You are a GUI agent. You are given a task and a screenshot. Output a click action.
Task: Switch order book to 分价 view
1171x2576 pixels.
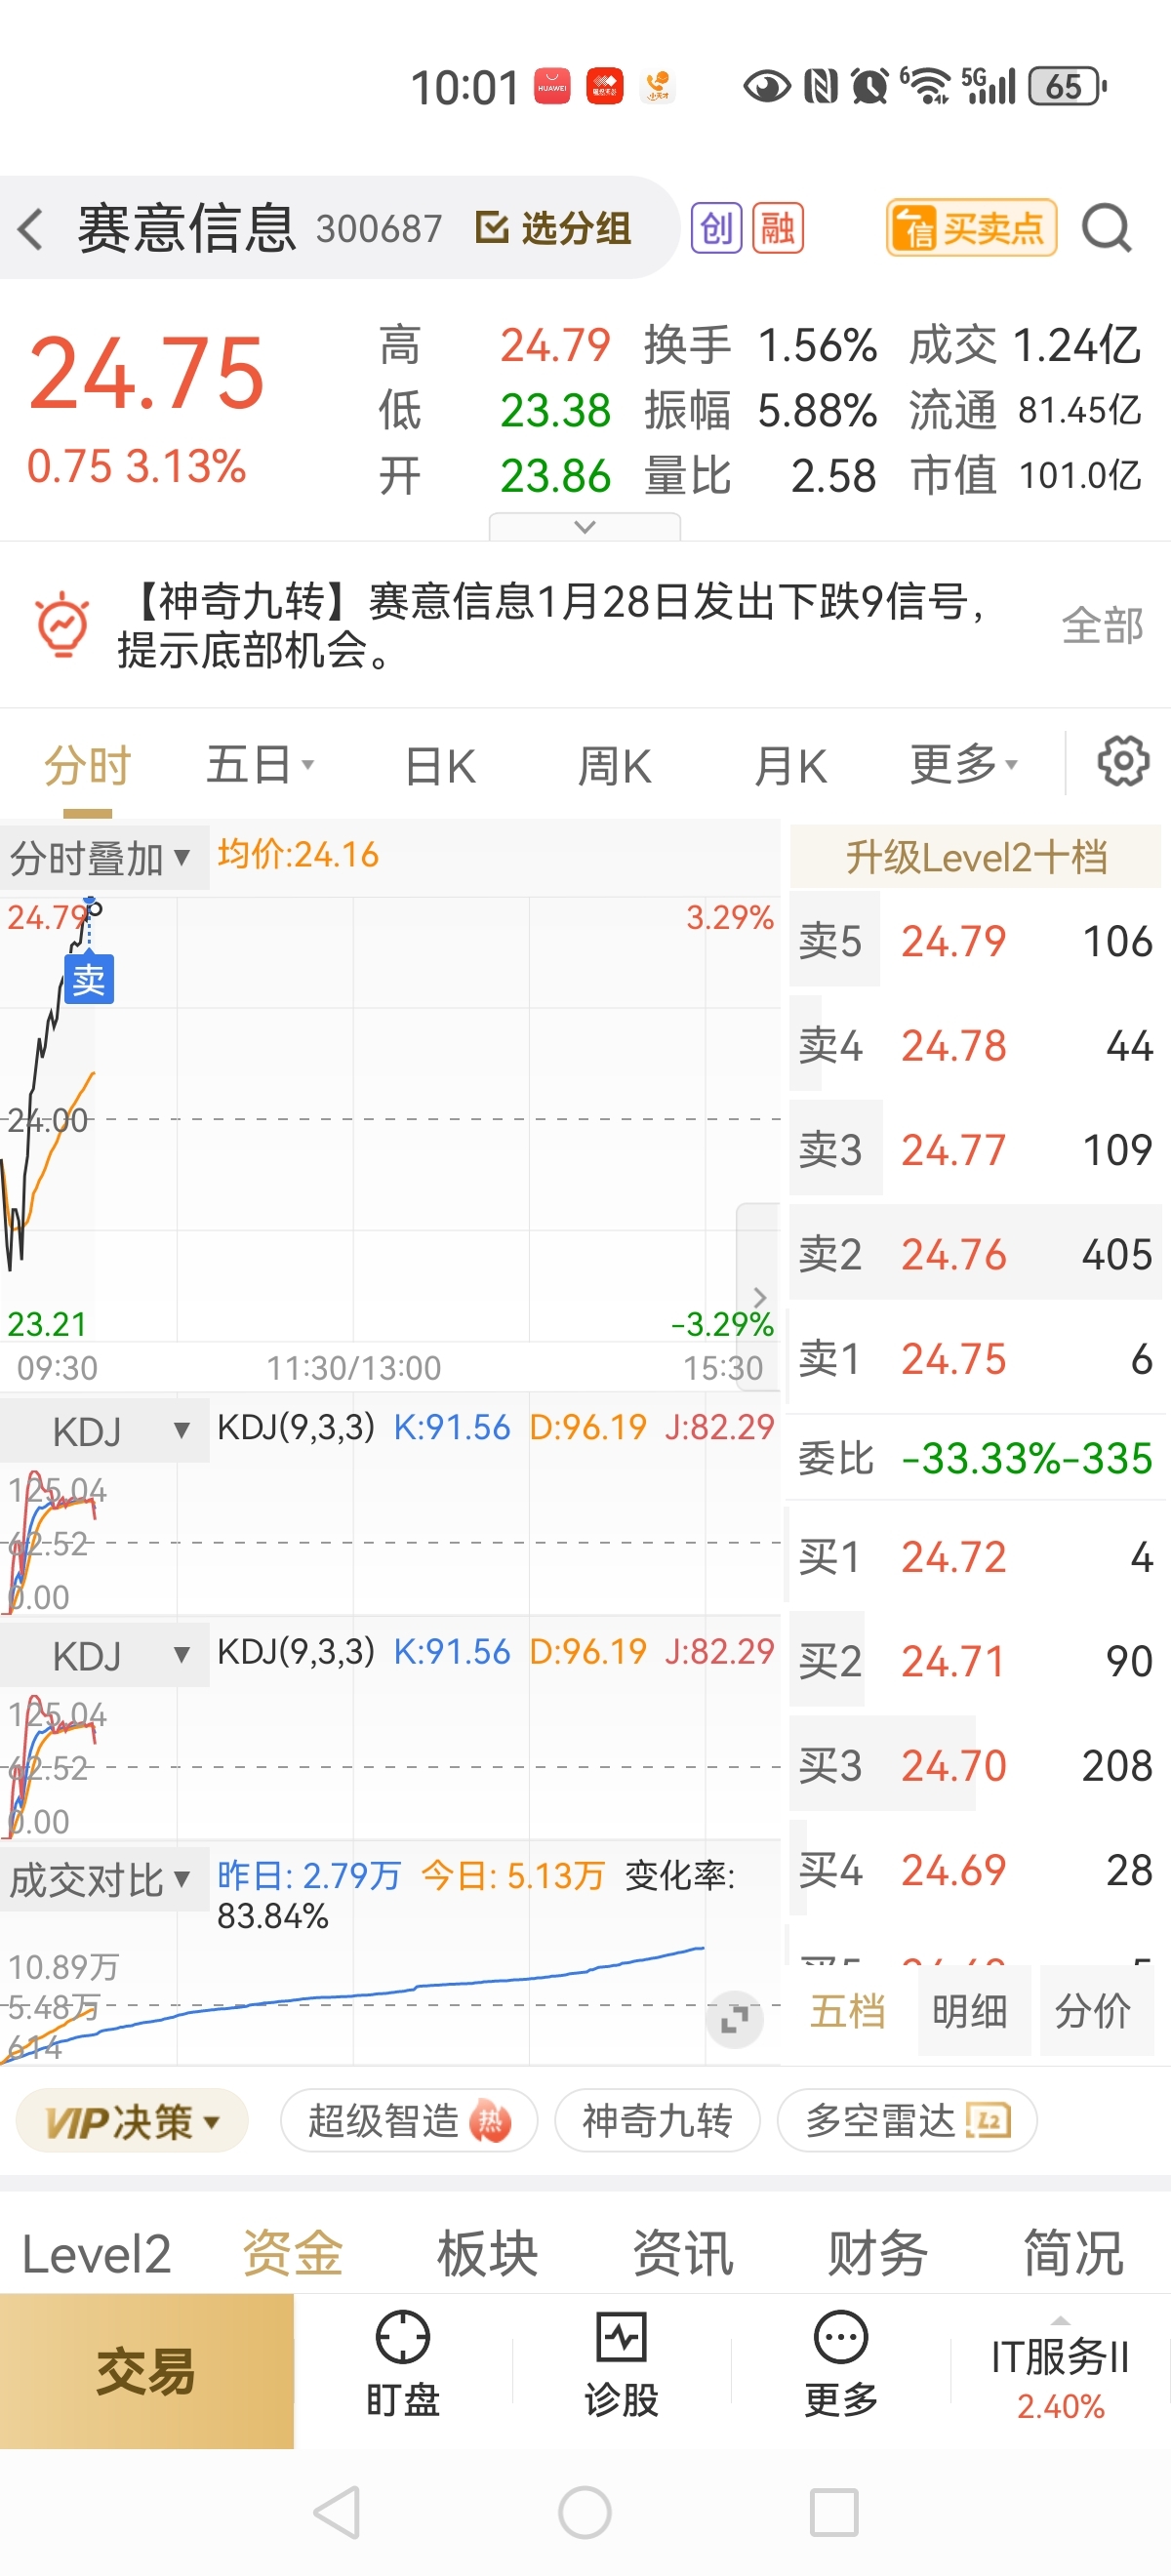(x=1093, y=2011)
